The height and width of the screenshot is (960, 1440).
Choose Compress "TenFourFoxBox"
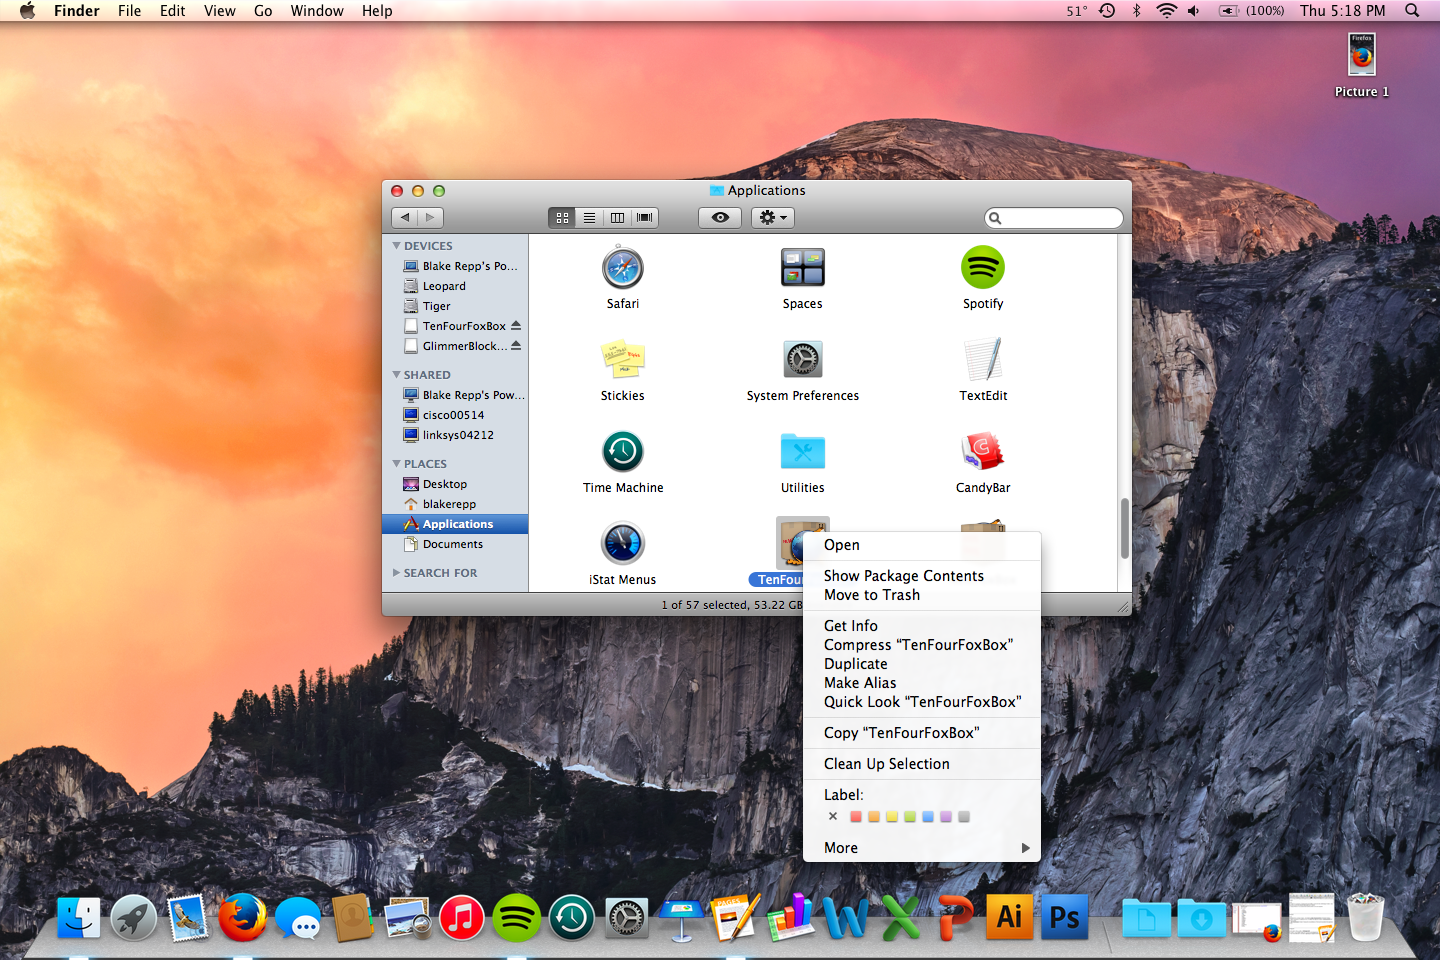[x=922, y=645]
